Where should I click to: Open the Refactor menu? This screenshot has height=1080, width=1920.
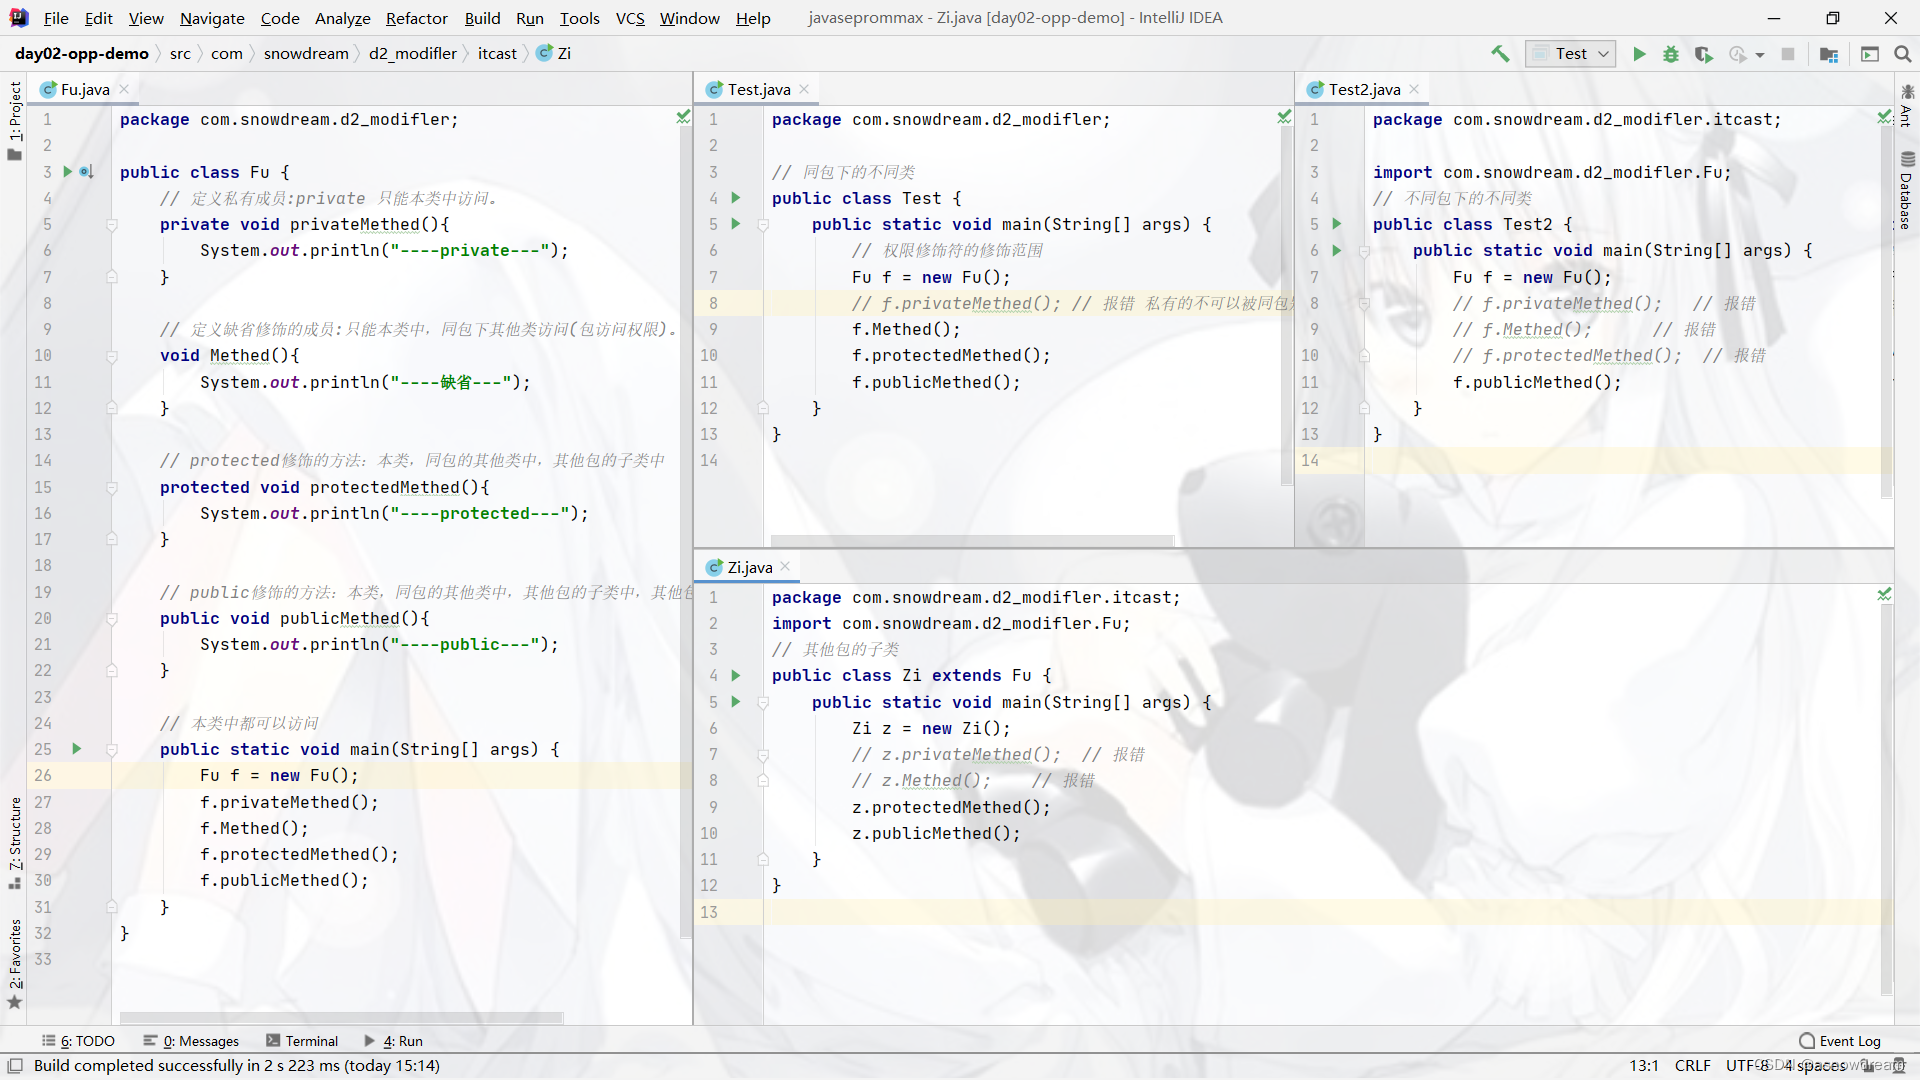[416, 18]
